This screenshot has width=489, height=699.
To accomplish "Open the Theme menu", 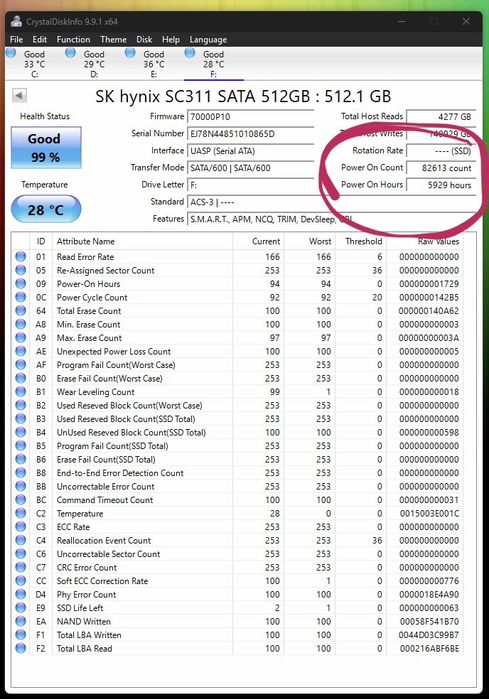I will tap(113, 39).
